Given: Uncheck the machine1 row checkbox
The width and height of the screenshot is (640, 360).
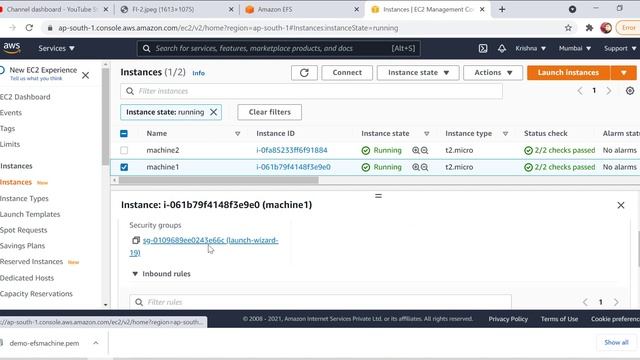Looking at the screenshot, I should 124,167.
